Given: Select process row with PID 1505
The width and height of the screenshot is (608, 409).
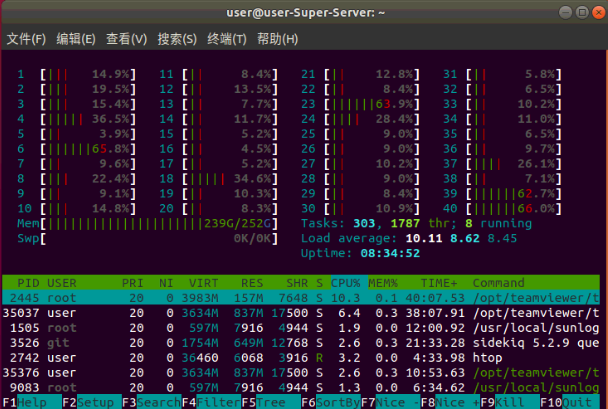Looking at the screenshot, I should (x=301, y=328).
